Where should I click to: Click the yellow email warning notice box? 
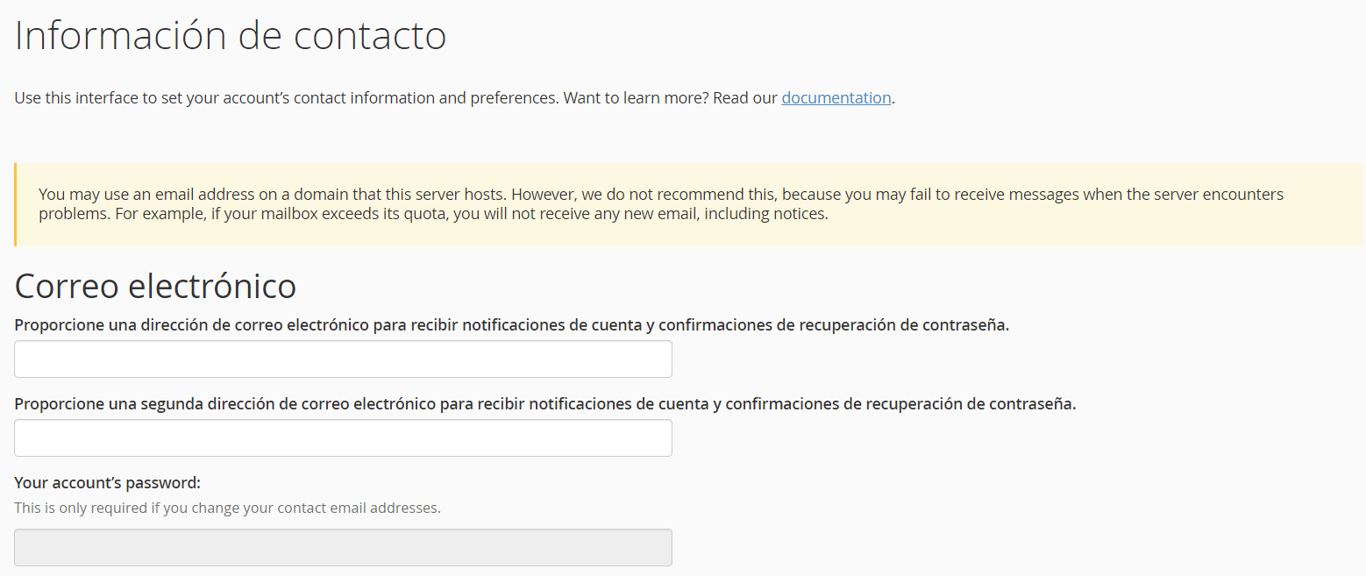pos(683,203)
